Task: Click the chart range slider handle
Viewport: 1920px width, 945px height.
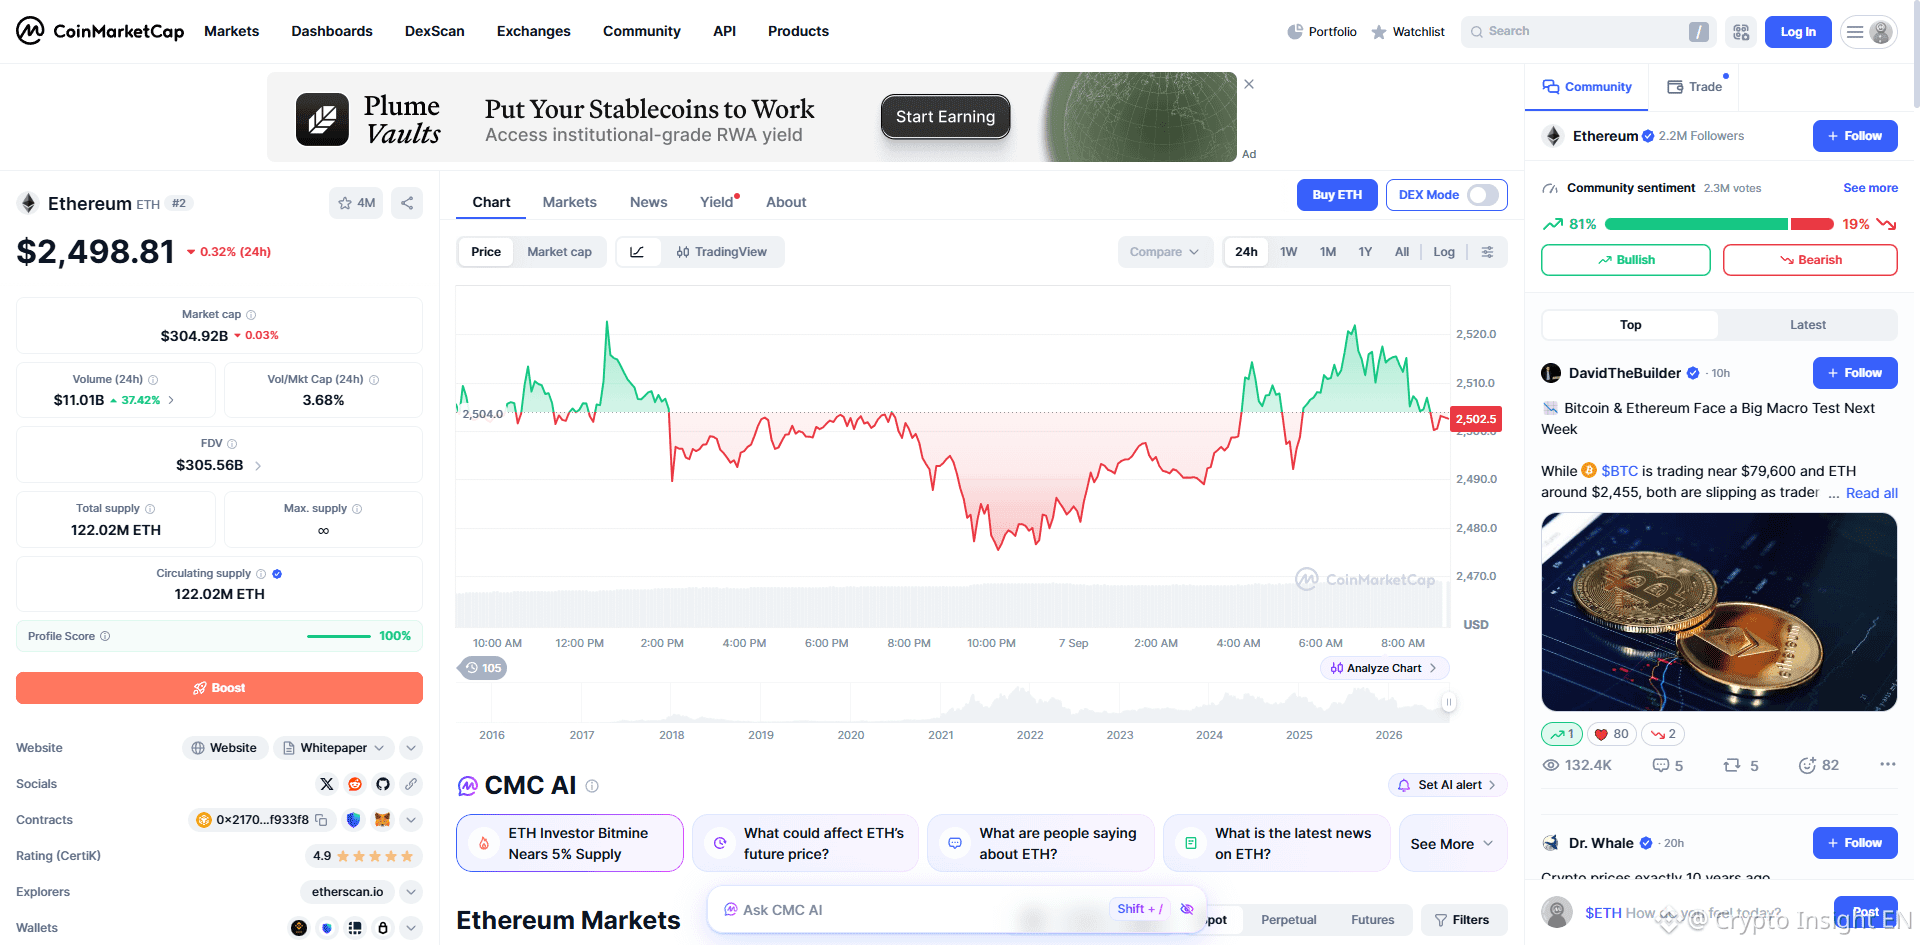Action: pyautogui.click(x=1448, y=702)
